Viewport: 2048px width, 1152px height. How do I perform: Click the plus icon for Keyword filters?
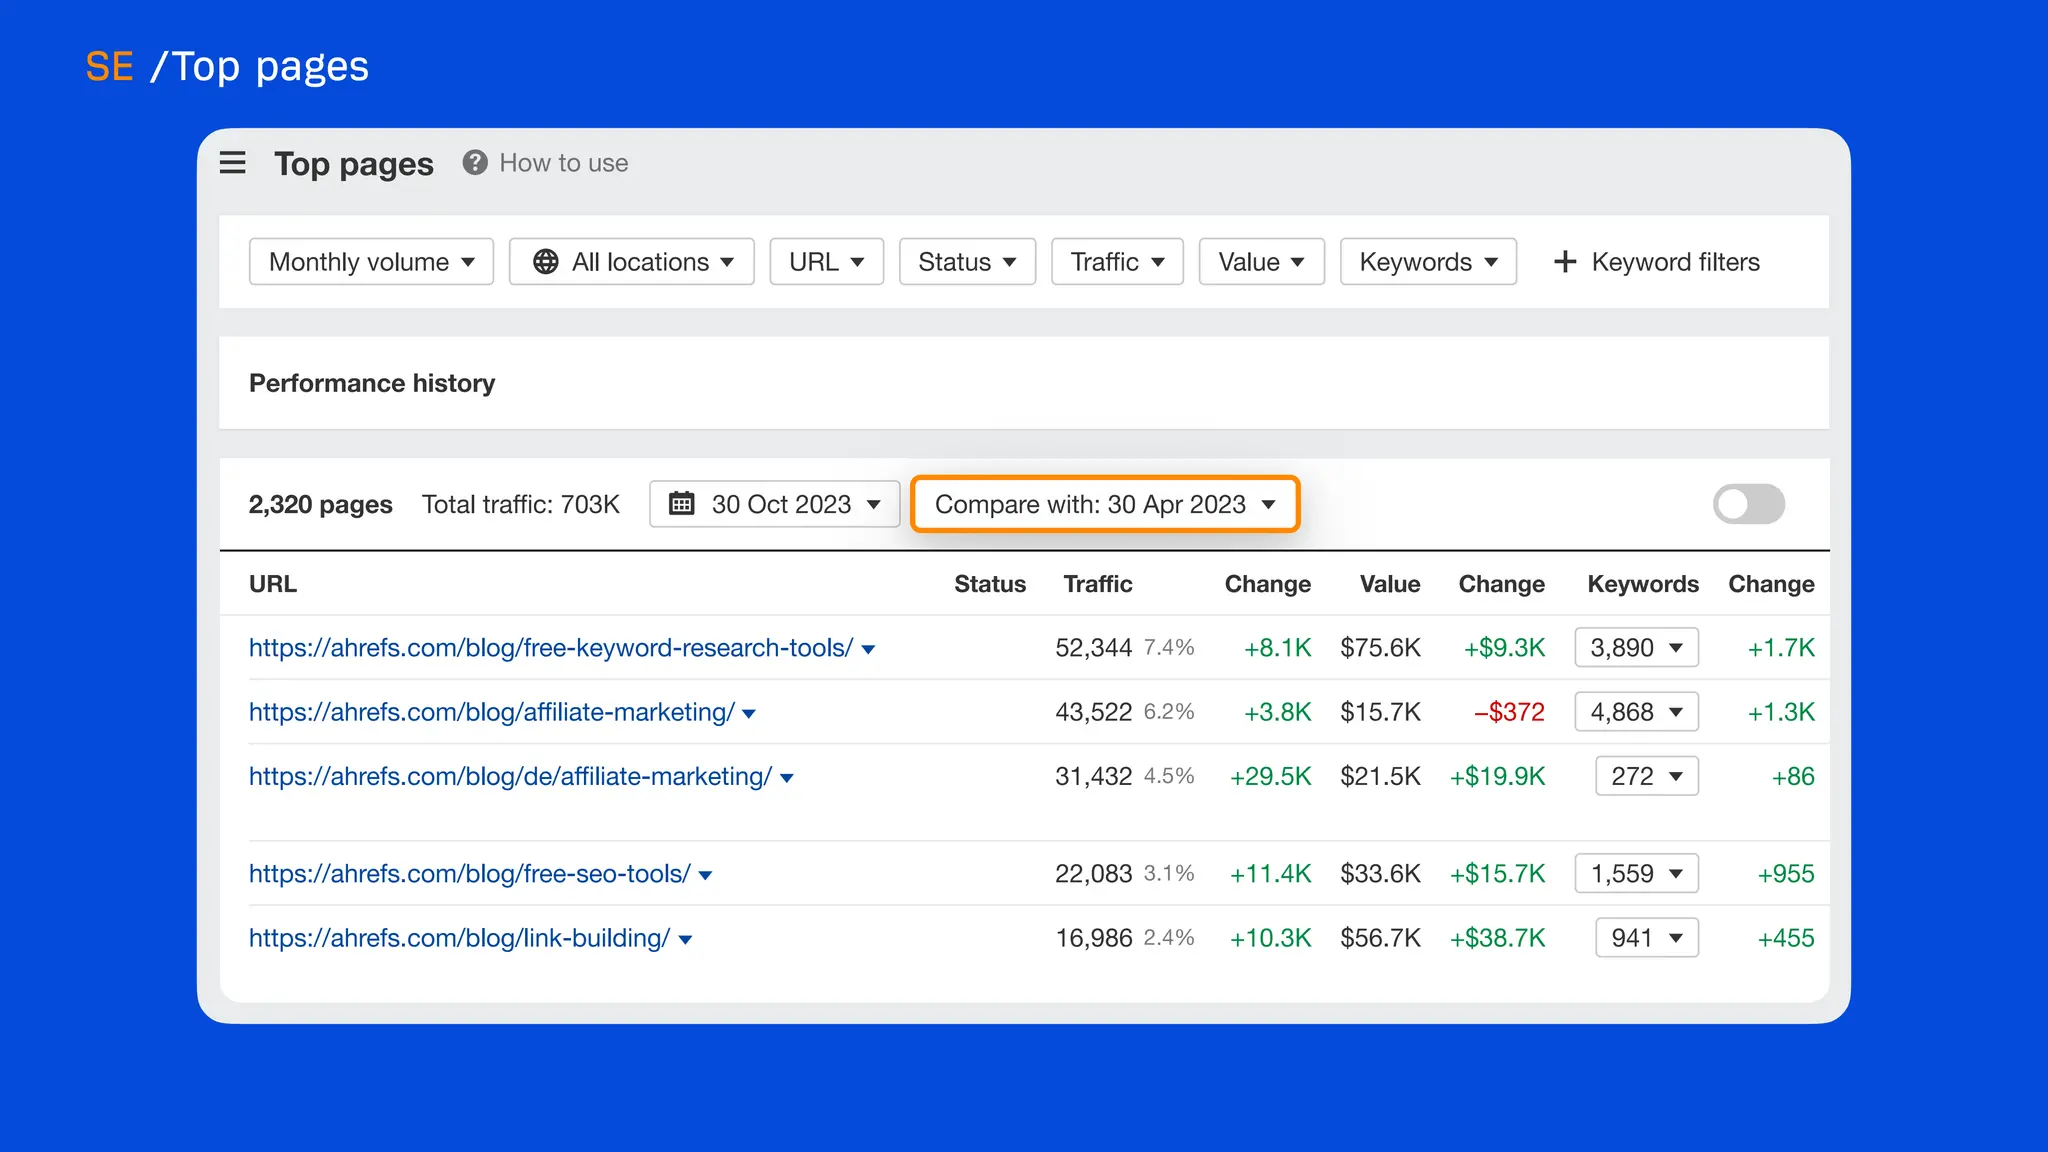click(1565, 262)
